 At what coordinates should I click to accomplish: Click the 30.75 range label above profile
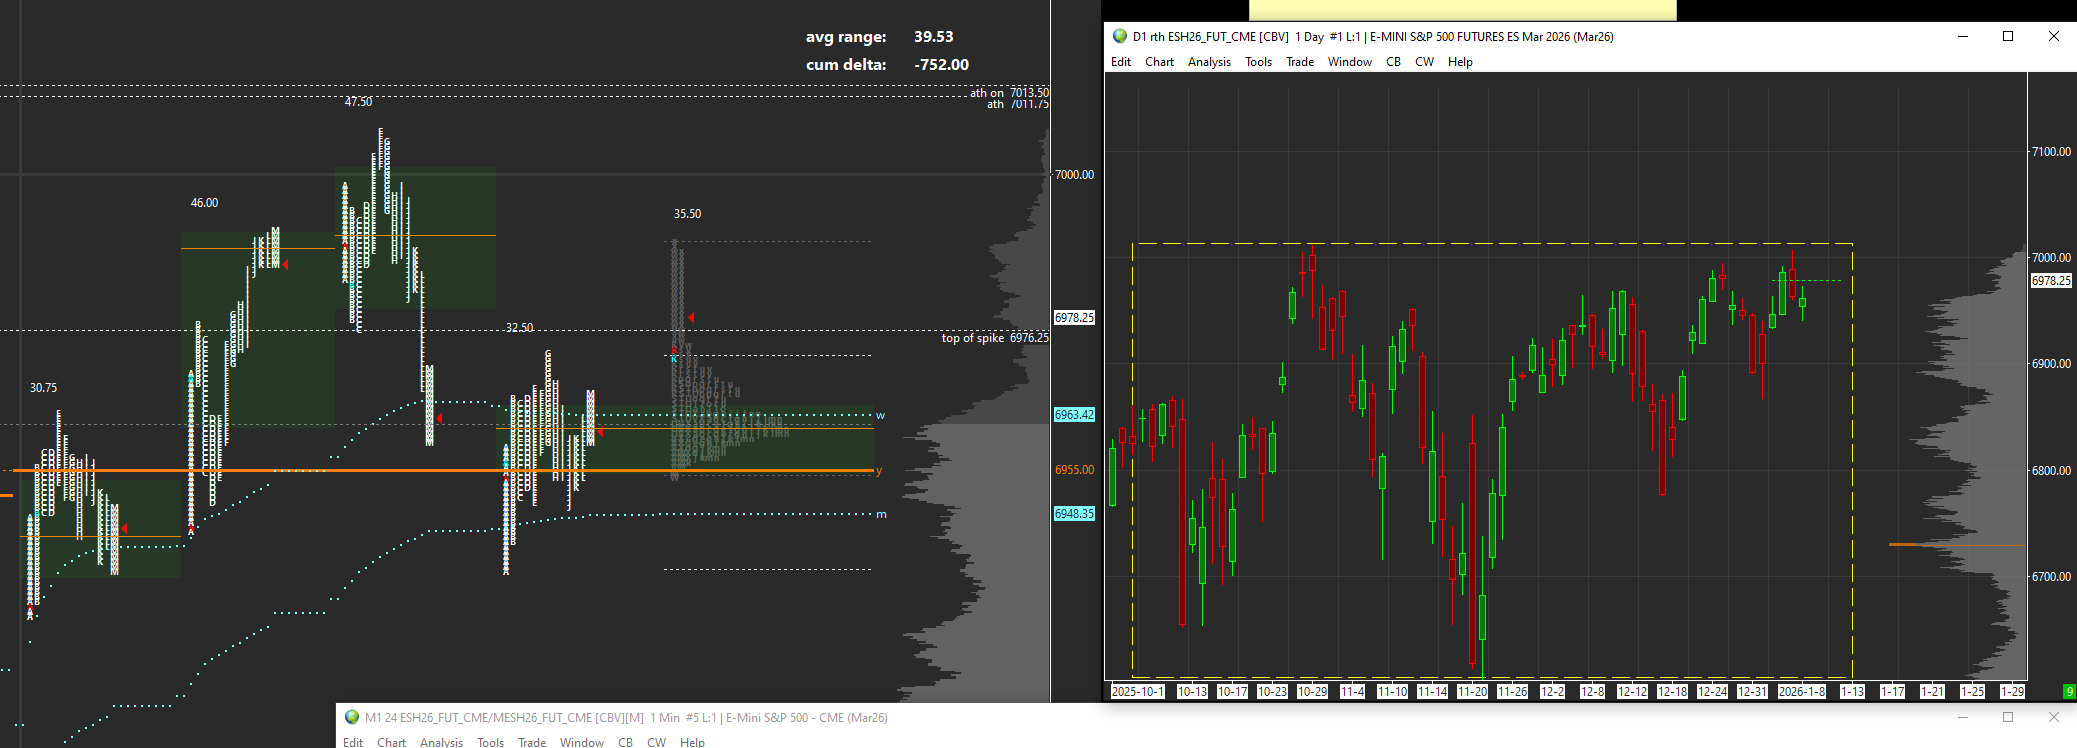coord(43,388)
